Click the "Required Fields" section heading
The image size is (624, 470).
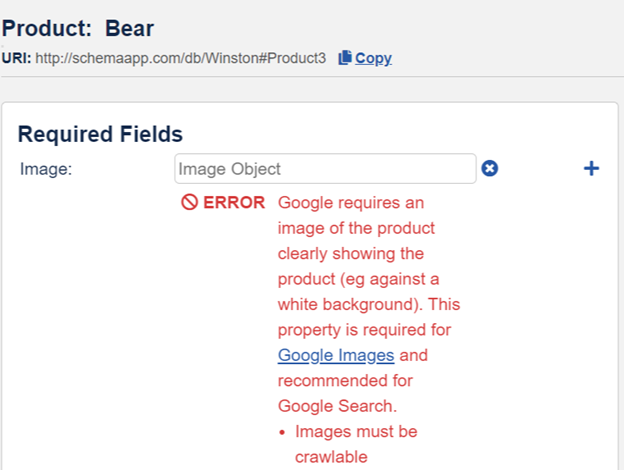[x=100, y=134]
